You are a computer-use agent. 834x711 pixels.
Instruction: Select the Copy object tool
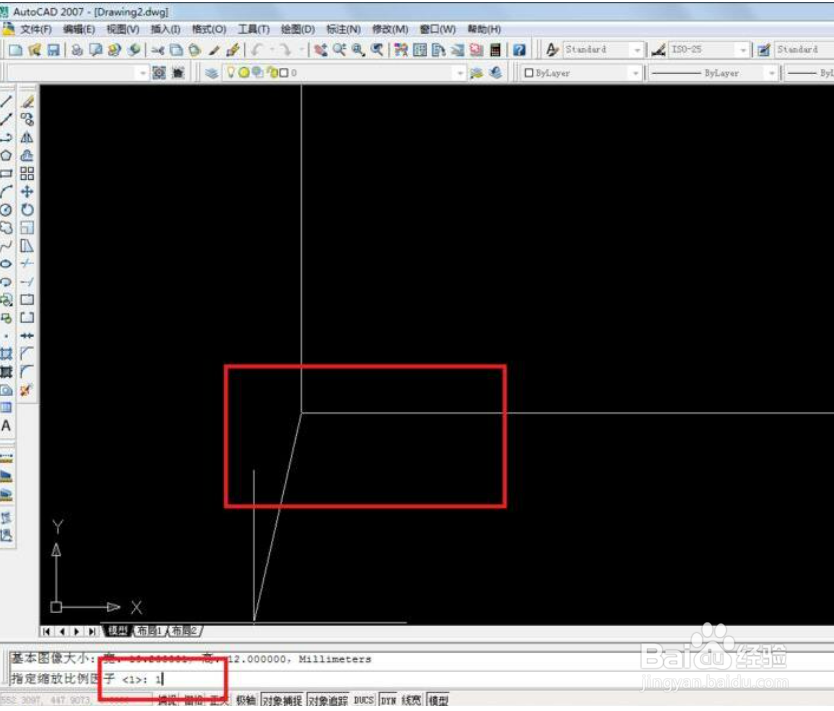coord(27,119)
